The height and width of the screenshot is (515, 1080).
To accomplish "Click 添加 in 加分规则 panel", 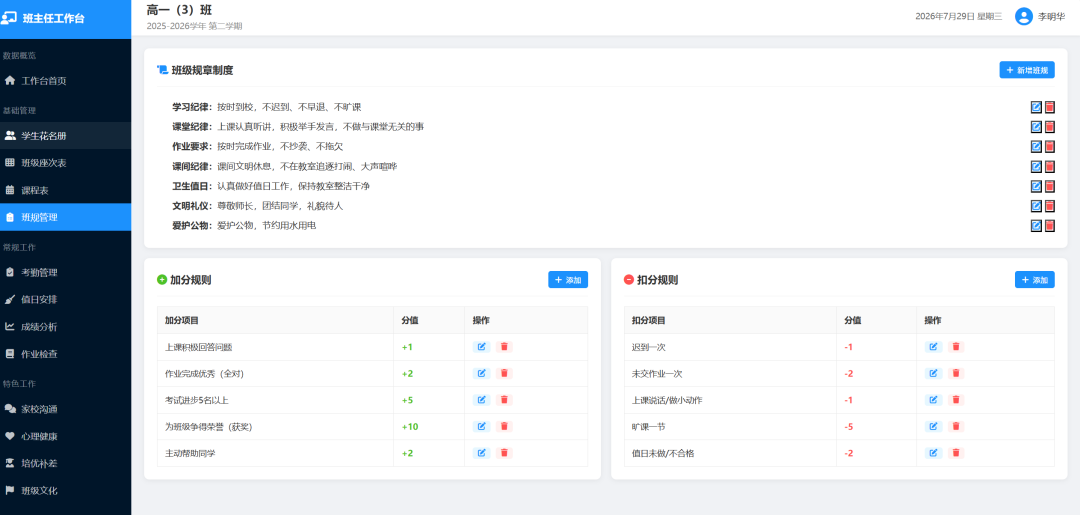I will tap(568, 280).
